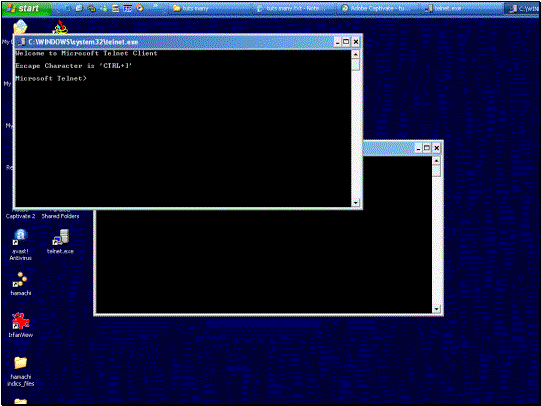
Task: Select the 'hamachi indics_files' desktop folder
Action: 21,372
